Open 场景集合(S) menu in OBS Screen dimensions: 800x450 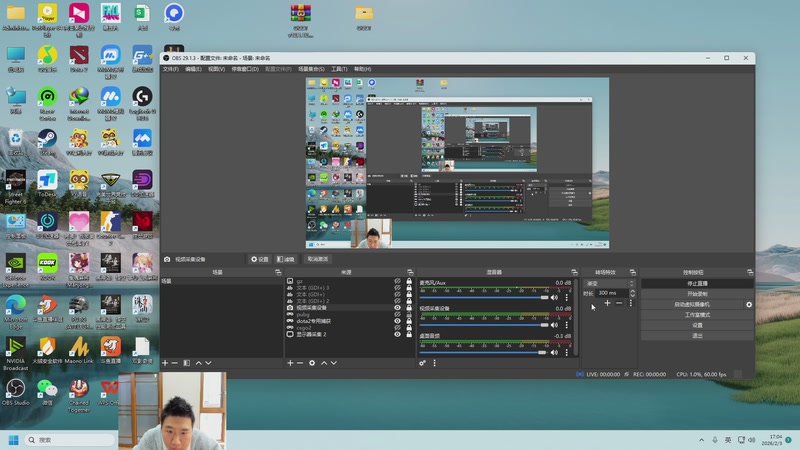point(311,69)
